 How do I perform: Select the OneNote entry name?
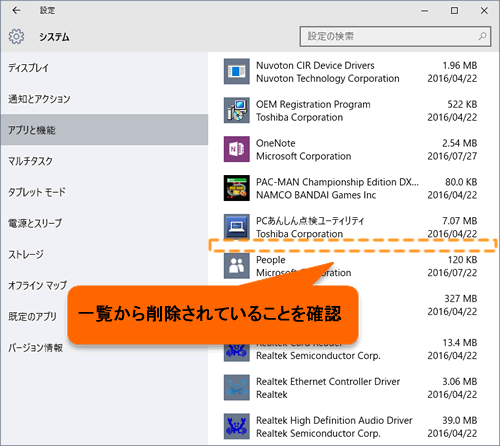[276, 143]
